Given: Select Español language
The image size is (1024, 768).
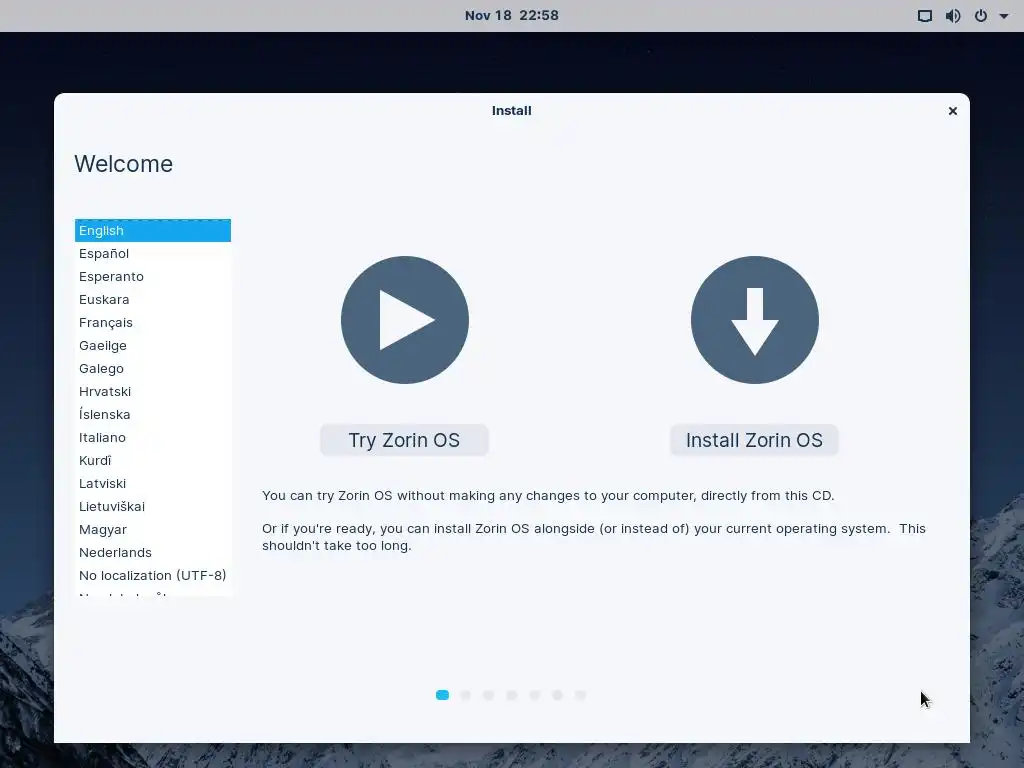Looking at the screenshot, I should [153, 253].
